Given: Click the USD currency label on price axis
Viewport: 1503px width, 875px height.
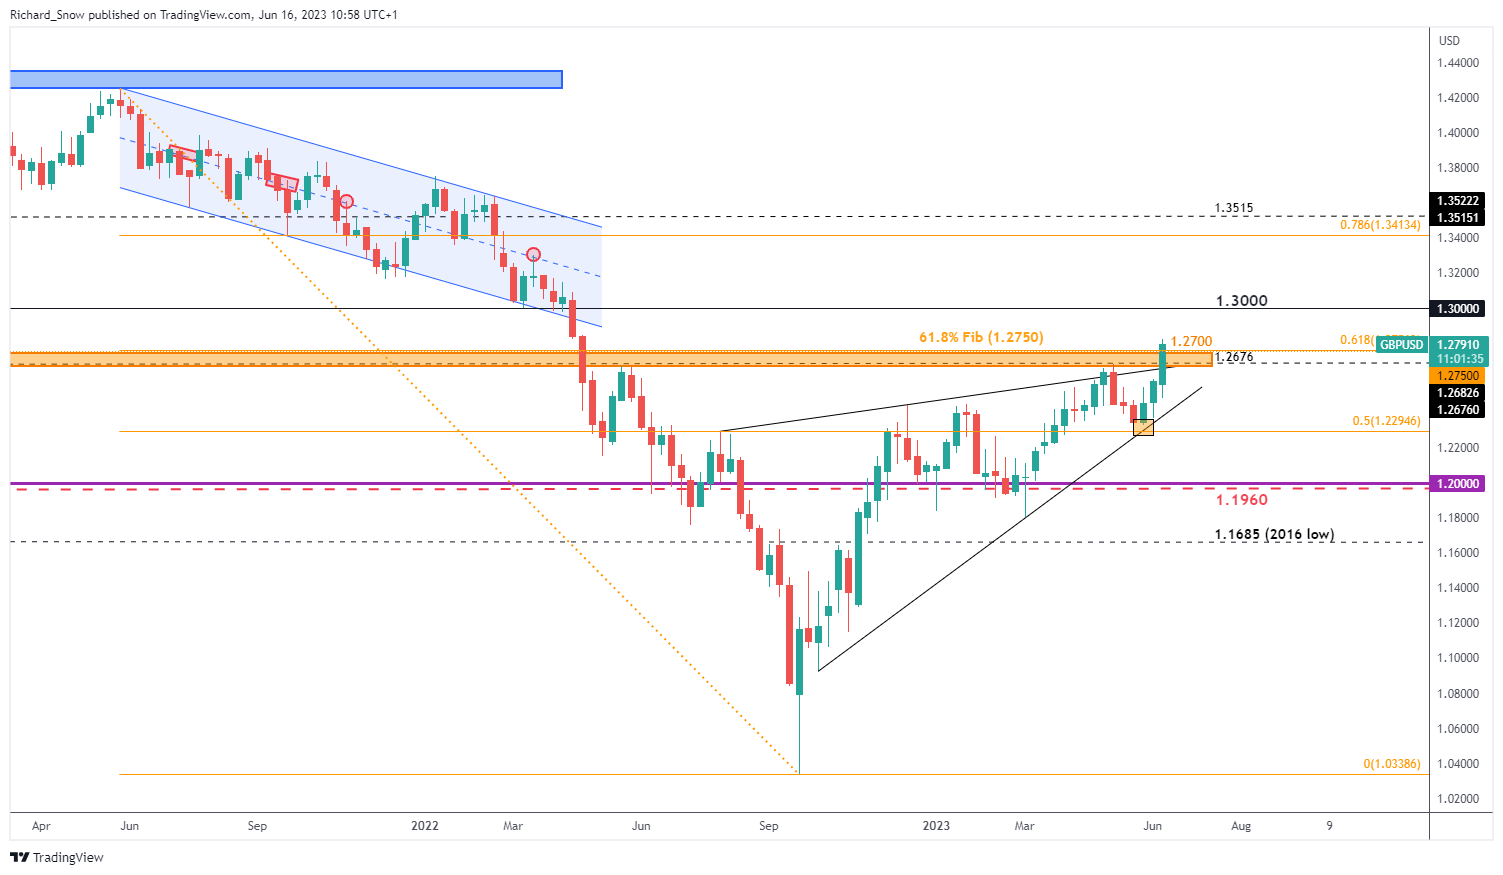Looking at the screenshot, I should pyautogui.click(x=1448, y=41).
